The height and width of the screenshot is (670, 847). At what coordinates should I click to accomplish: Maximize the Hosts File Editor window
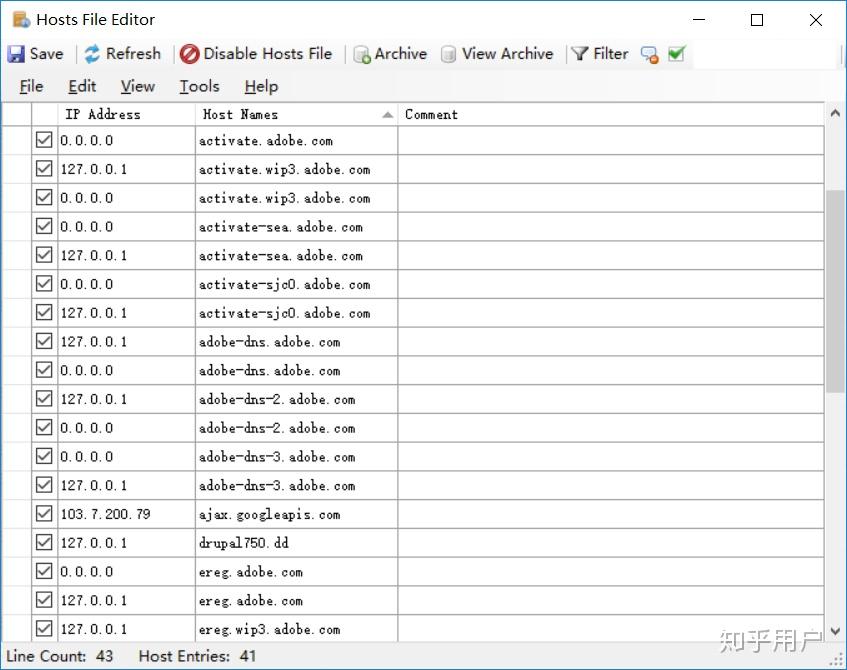click(757, 20)
